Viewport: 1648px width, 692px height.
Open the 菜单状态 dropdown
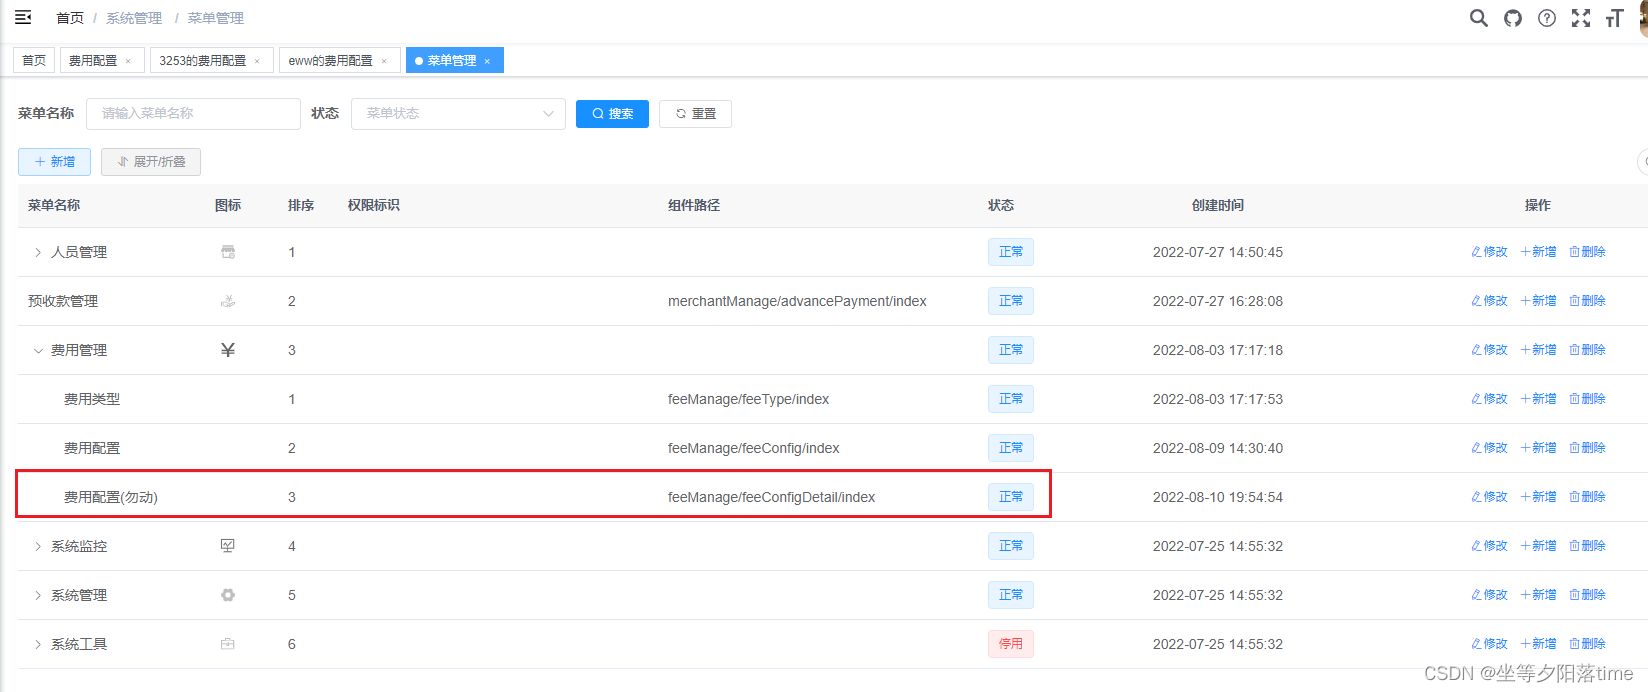[x=458, y=114]
